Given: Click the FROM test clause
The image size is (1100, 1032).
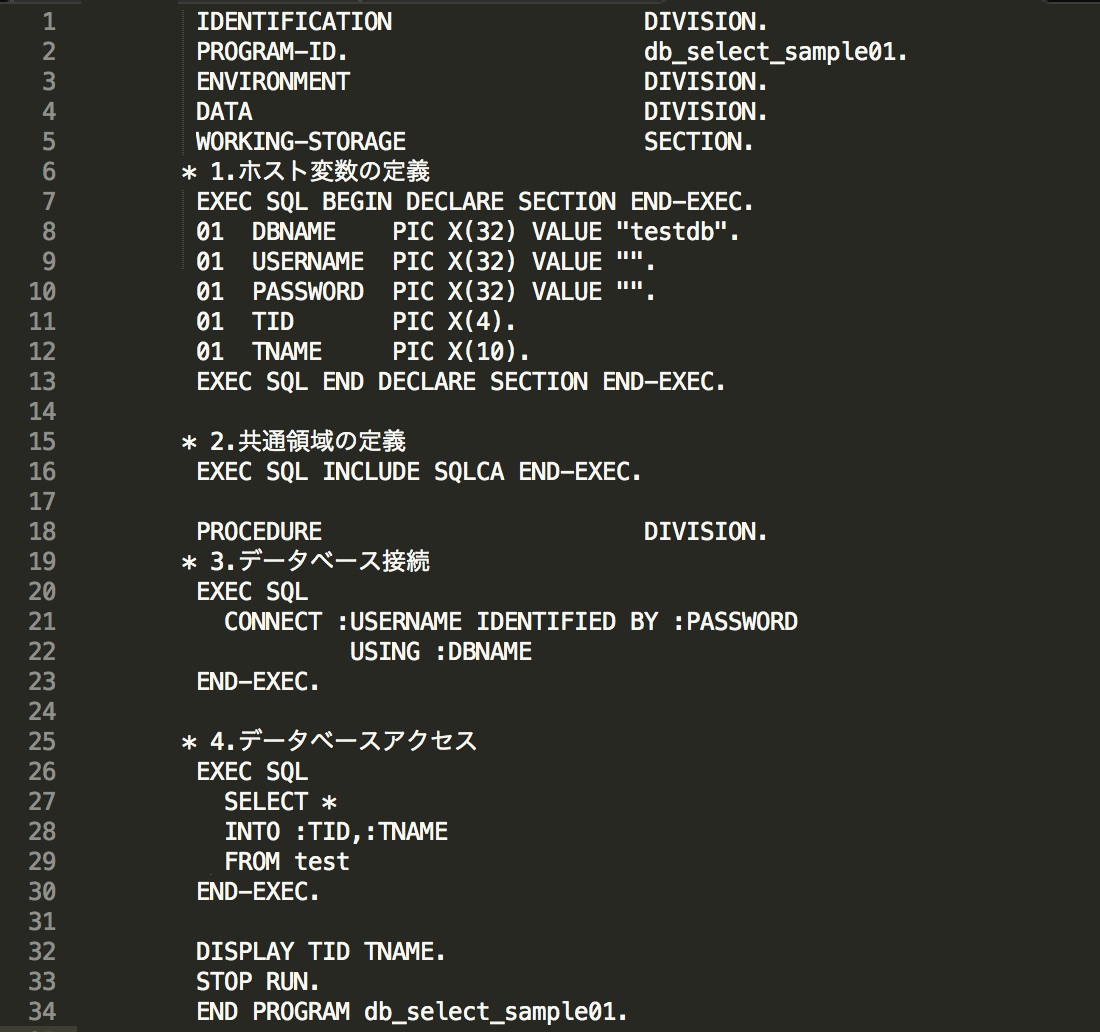Looking at the screenshot, I should point(287,861).
